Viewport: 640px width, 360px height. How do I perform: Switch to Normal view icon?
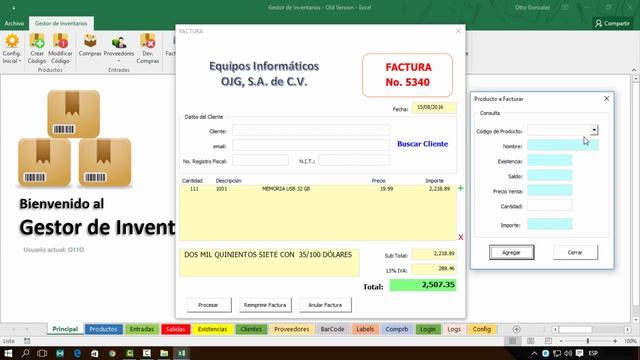pos(513,341)
